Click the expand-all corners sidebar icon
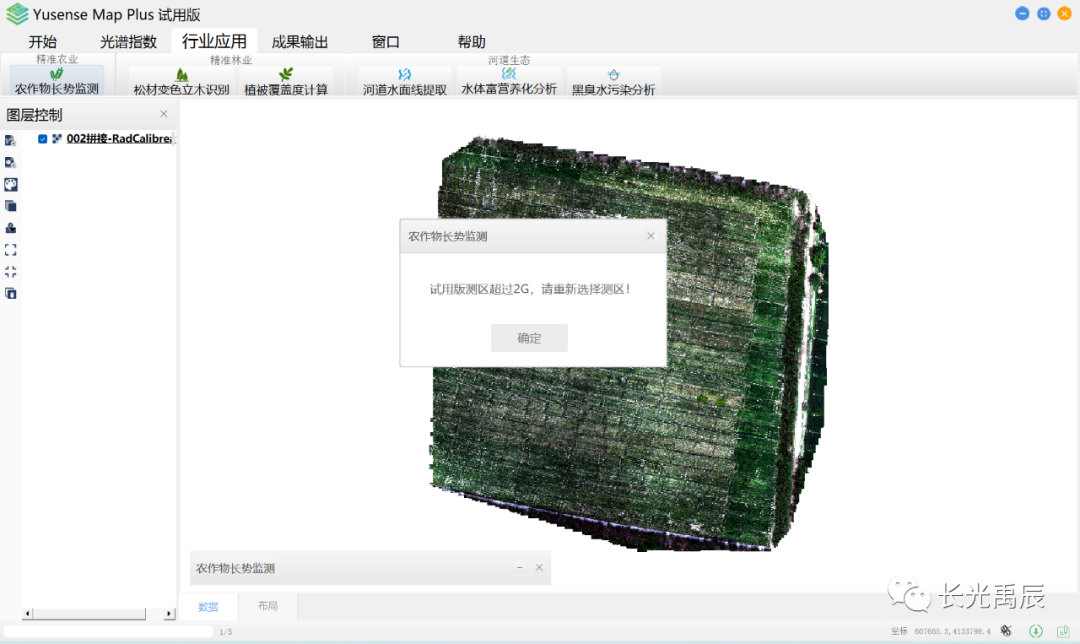Viewport: 1080px width, 644px height. 10,250
